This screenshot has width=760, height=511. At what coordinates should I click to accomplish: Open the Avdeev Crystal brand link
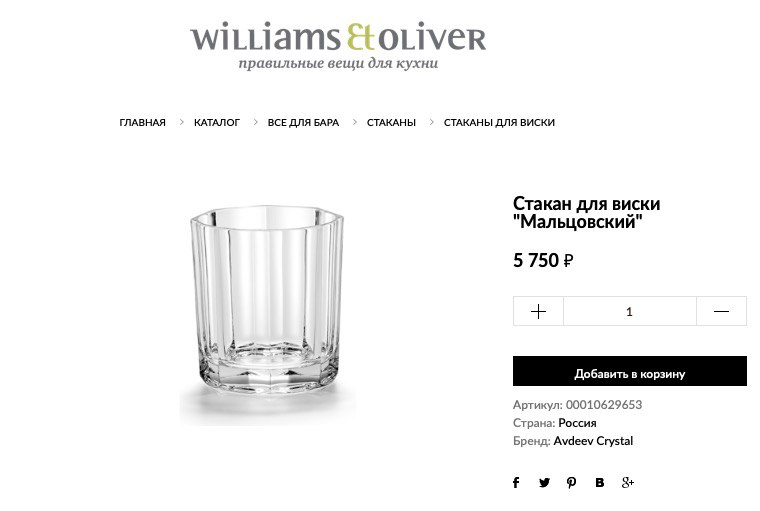(593, 441)
